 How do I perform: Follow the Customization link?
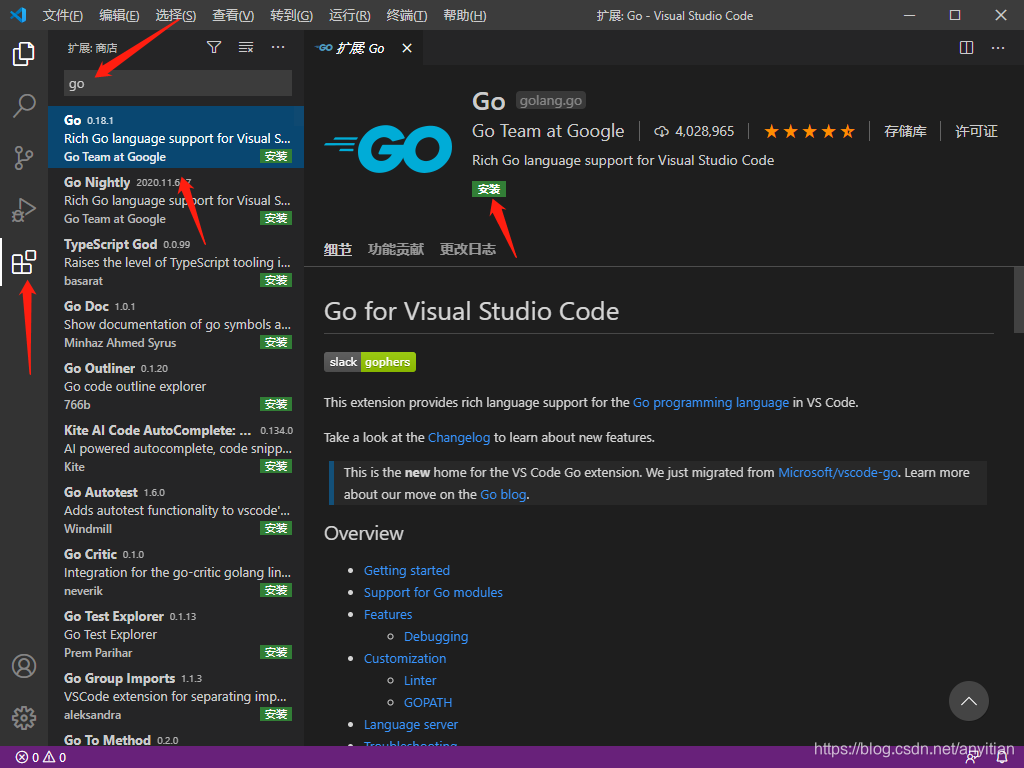[405, 659]
